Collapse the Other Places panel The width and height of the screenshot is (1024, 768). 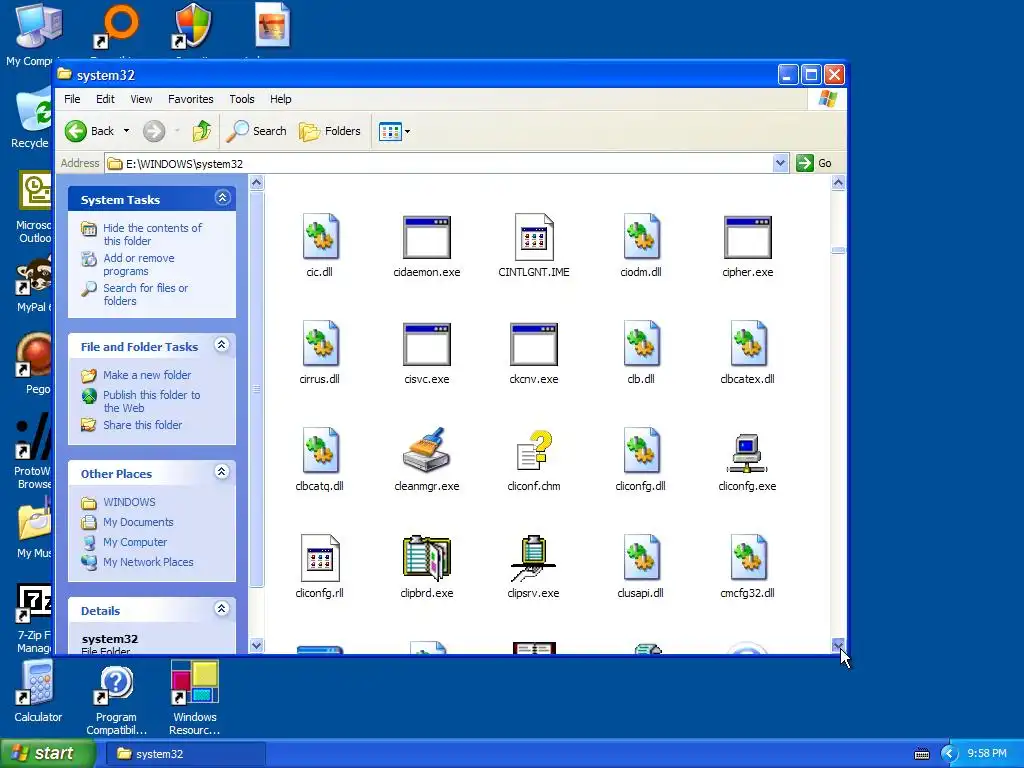[222, 472]
